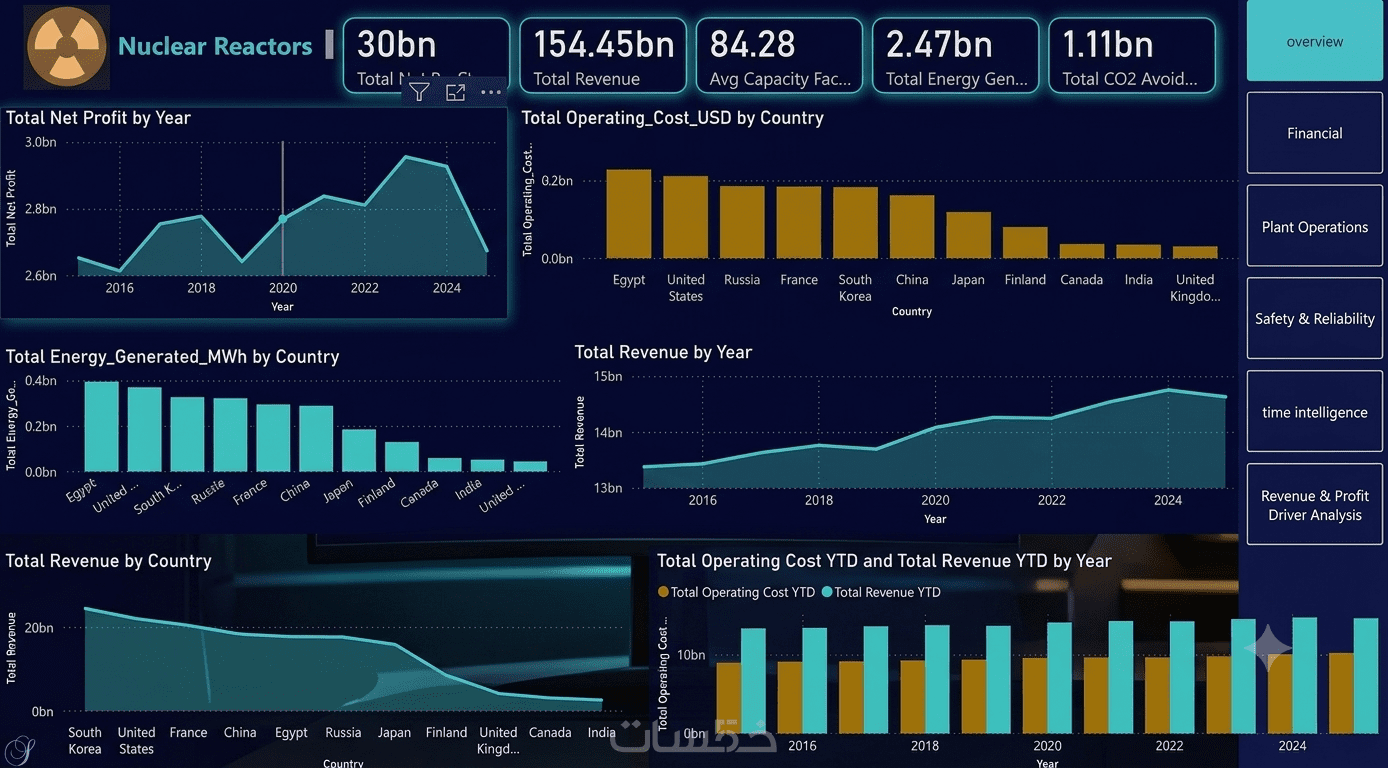Open more options ellipsis on Net Profit chart
The height and width of the screenshot is (768, 1388).
click(x=491, y=92)
